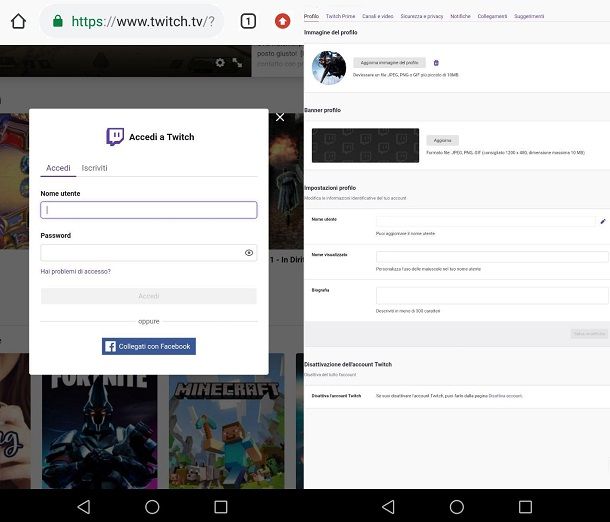The height and width of the screenshot is (522, 610).
Task: Toggle fullscreen on the video player
Action: pos(237,63)
